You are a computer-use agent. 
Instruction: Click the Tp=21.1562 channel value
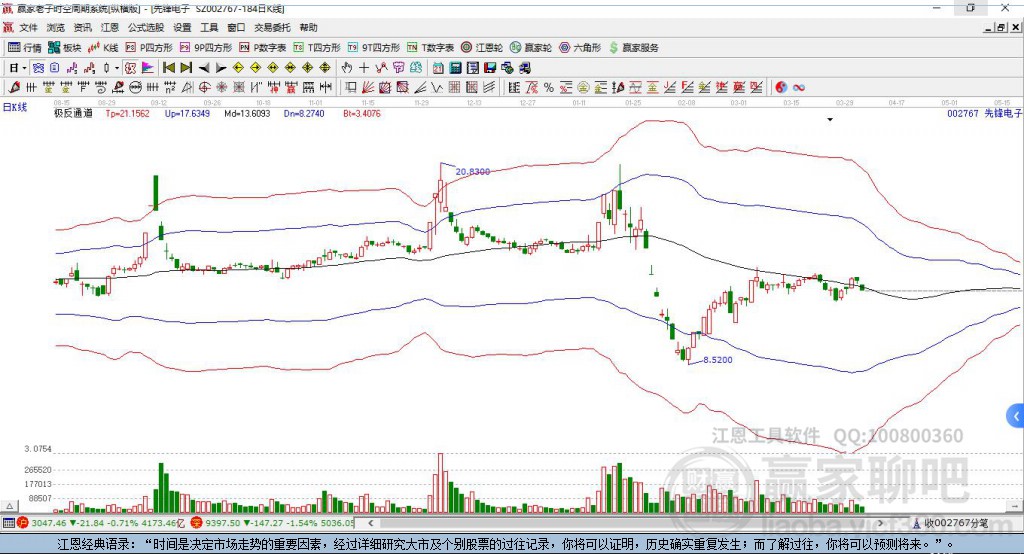click(127, 113)
